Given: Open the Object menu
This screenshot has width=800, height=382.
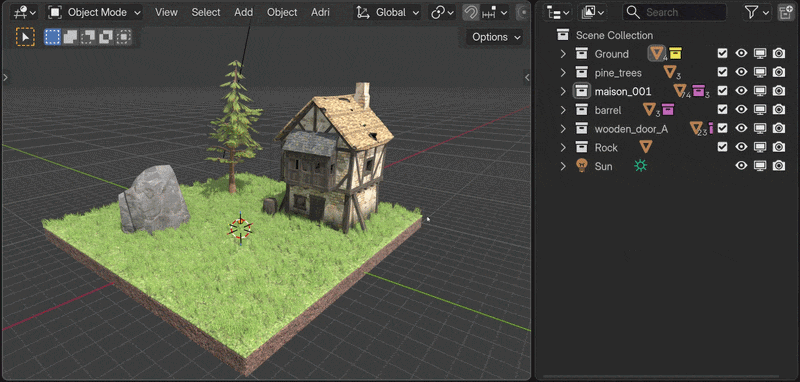Looking at the screenshot, I should [282, 12].
